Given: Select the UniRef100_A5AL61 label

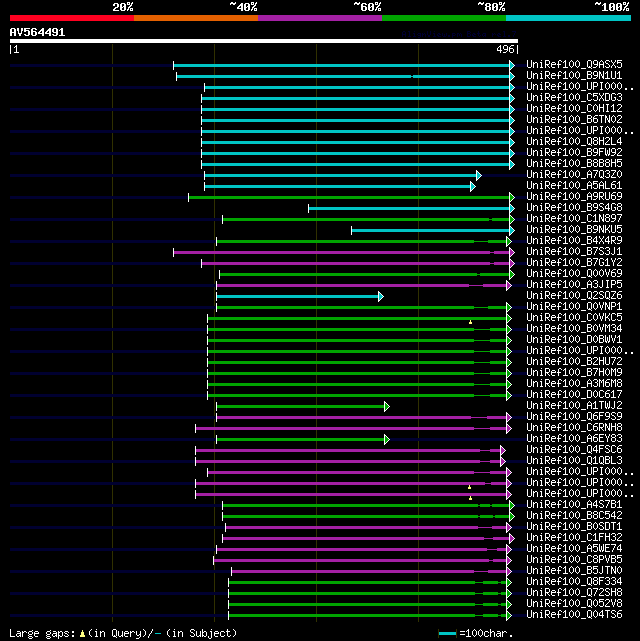Looking at the screenshot, I should (x=574, y=186).
